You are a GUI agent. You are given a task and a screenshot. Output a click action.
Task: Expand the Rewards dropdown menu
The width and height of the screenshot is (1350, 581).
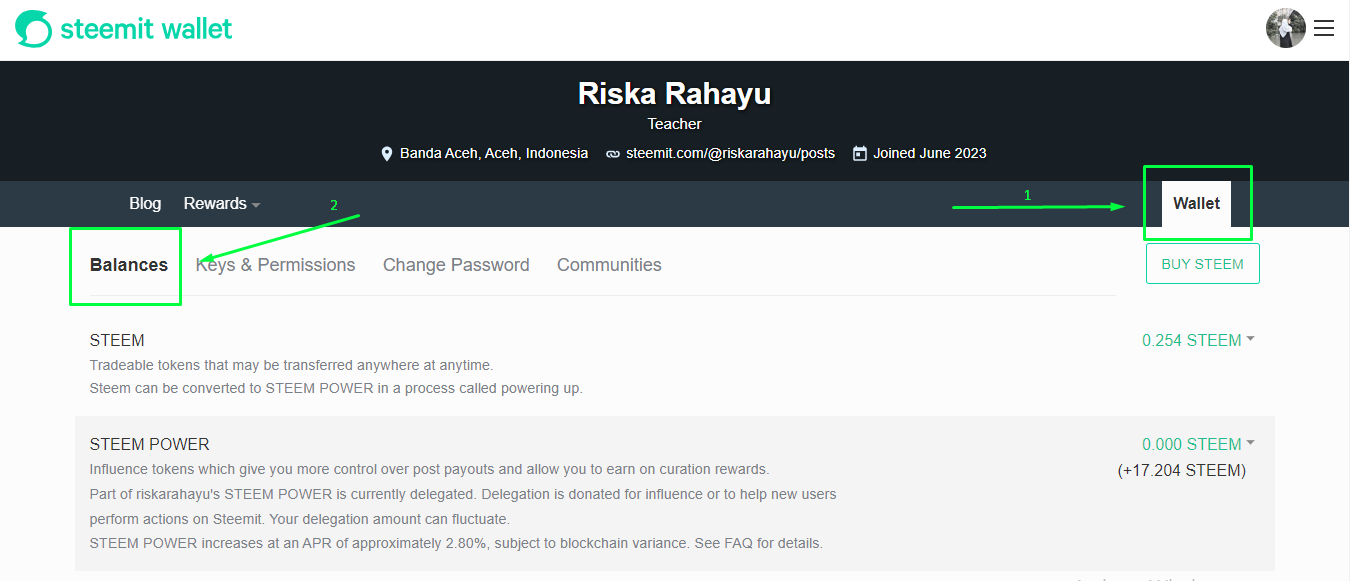pos(222,204)
